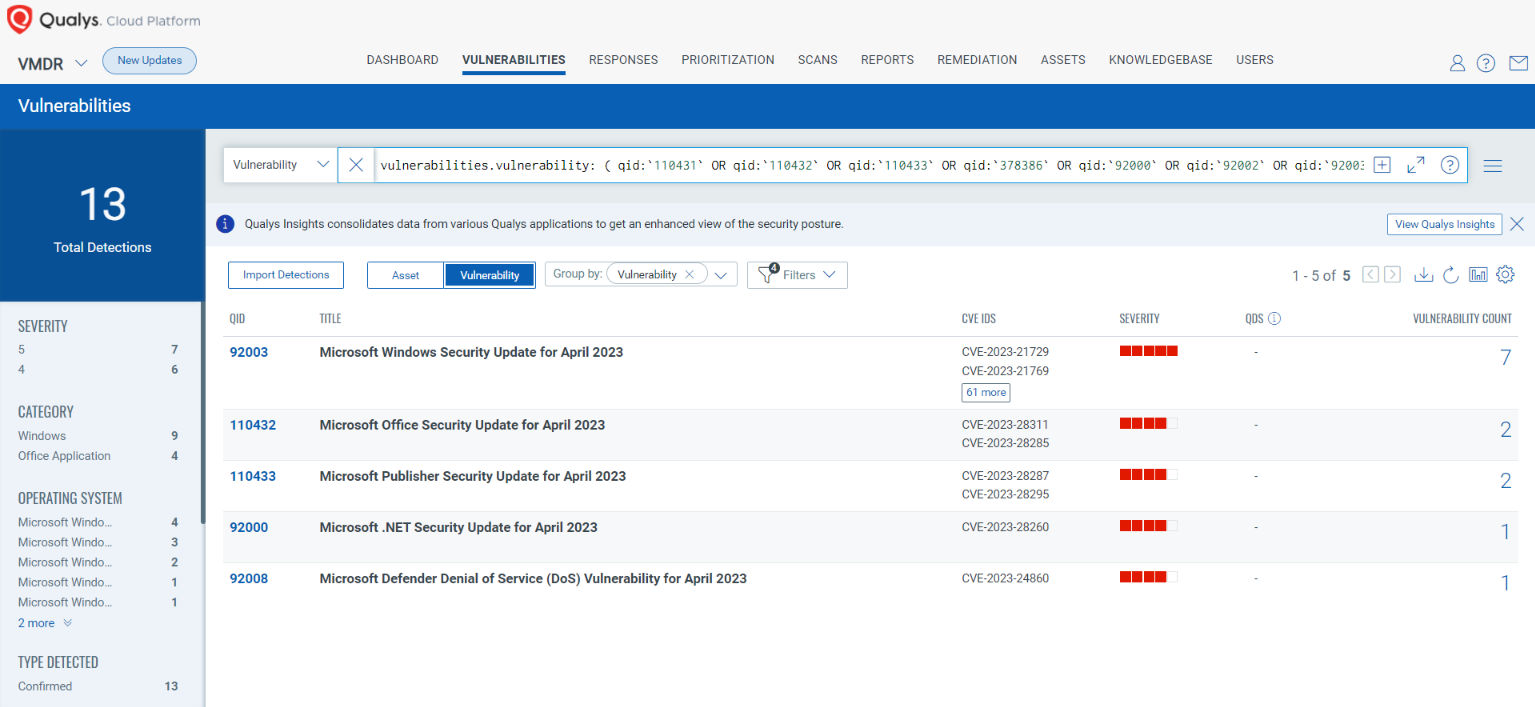Open the Vulnerability search type dropdown
Viewport: 1535px width, 707px height.
(280, 165)
